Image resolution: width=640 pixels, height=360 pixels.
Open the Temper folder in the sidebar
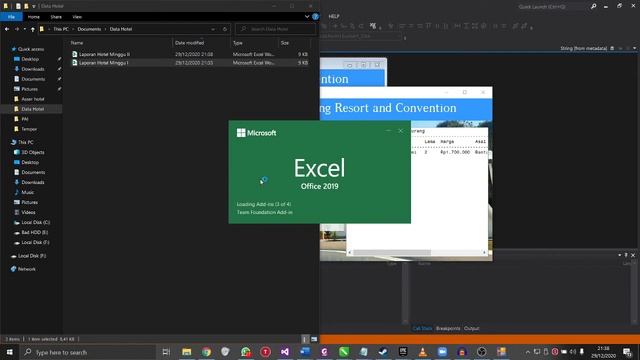click(29, 129)
